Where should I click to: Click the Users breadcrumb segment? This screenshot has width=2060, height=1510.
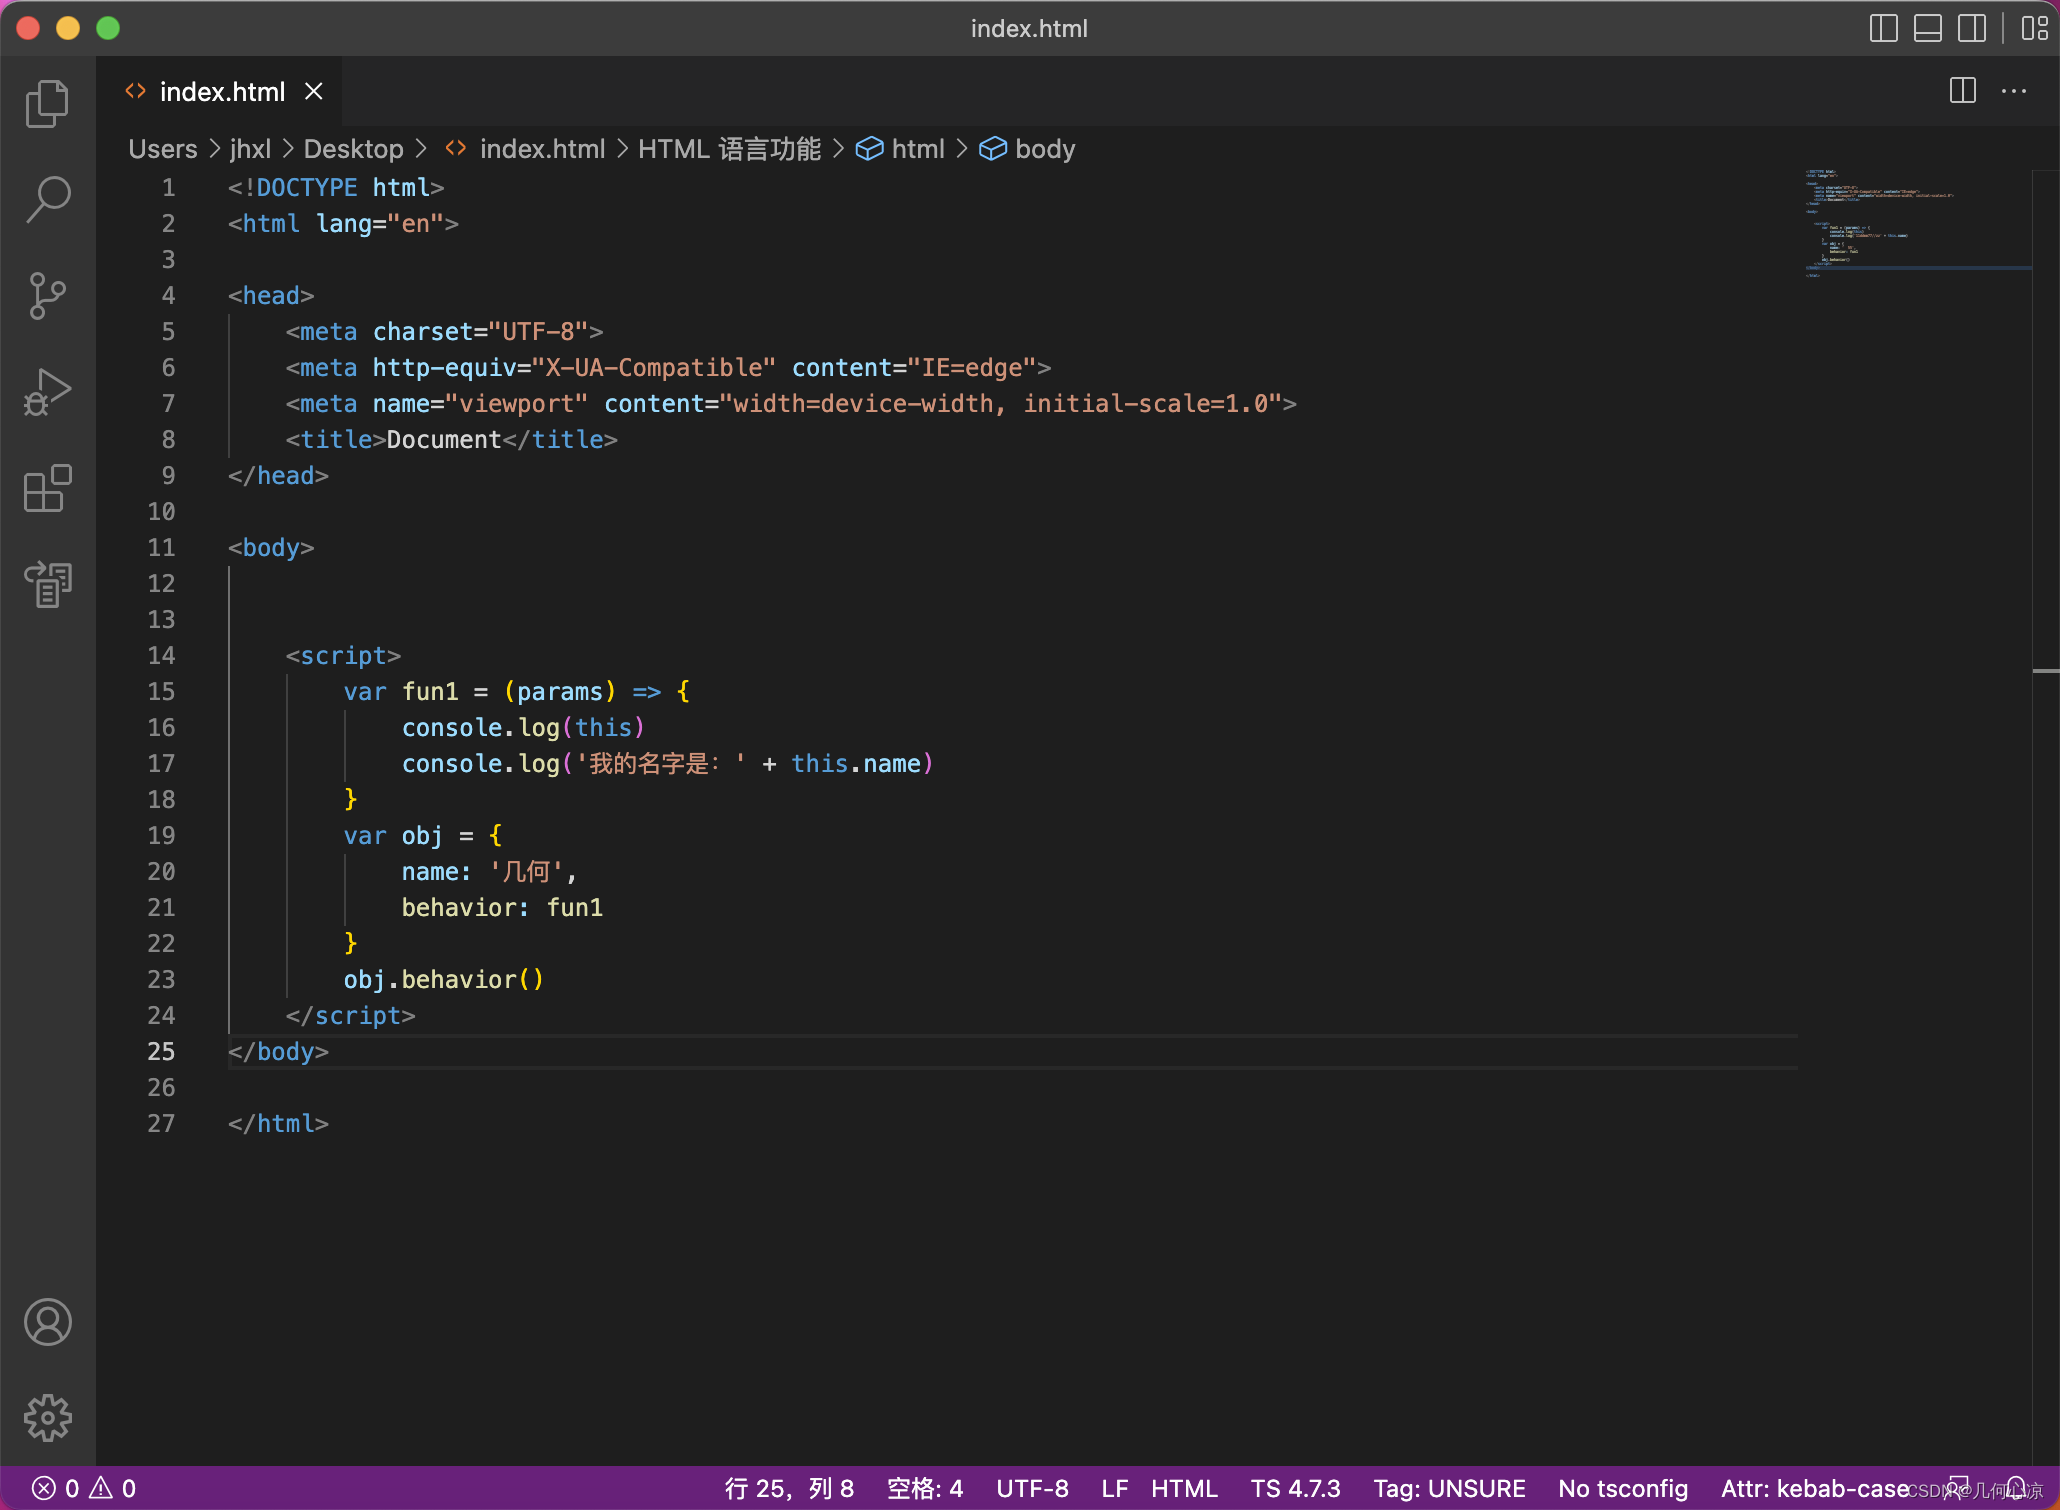point(163,149)
